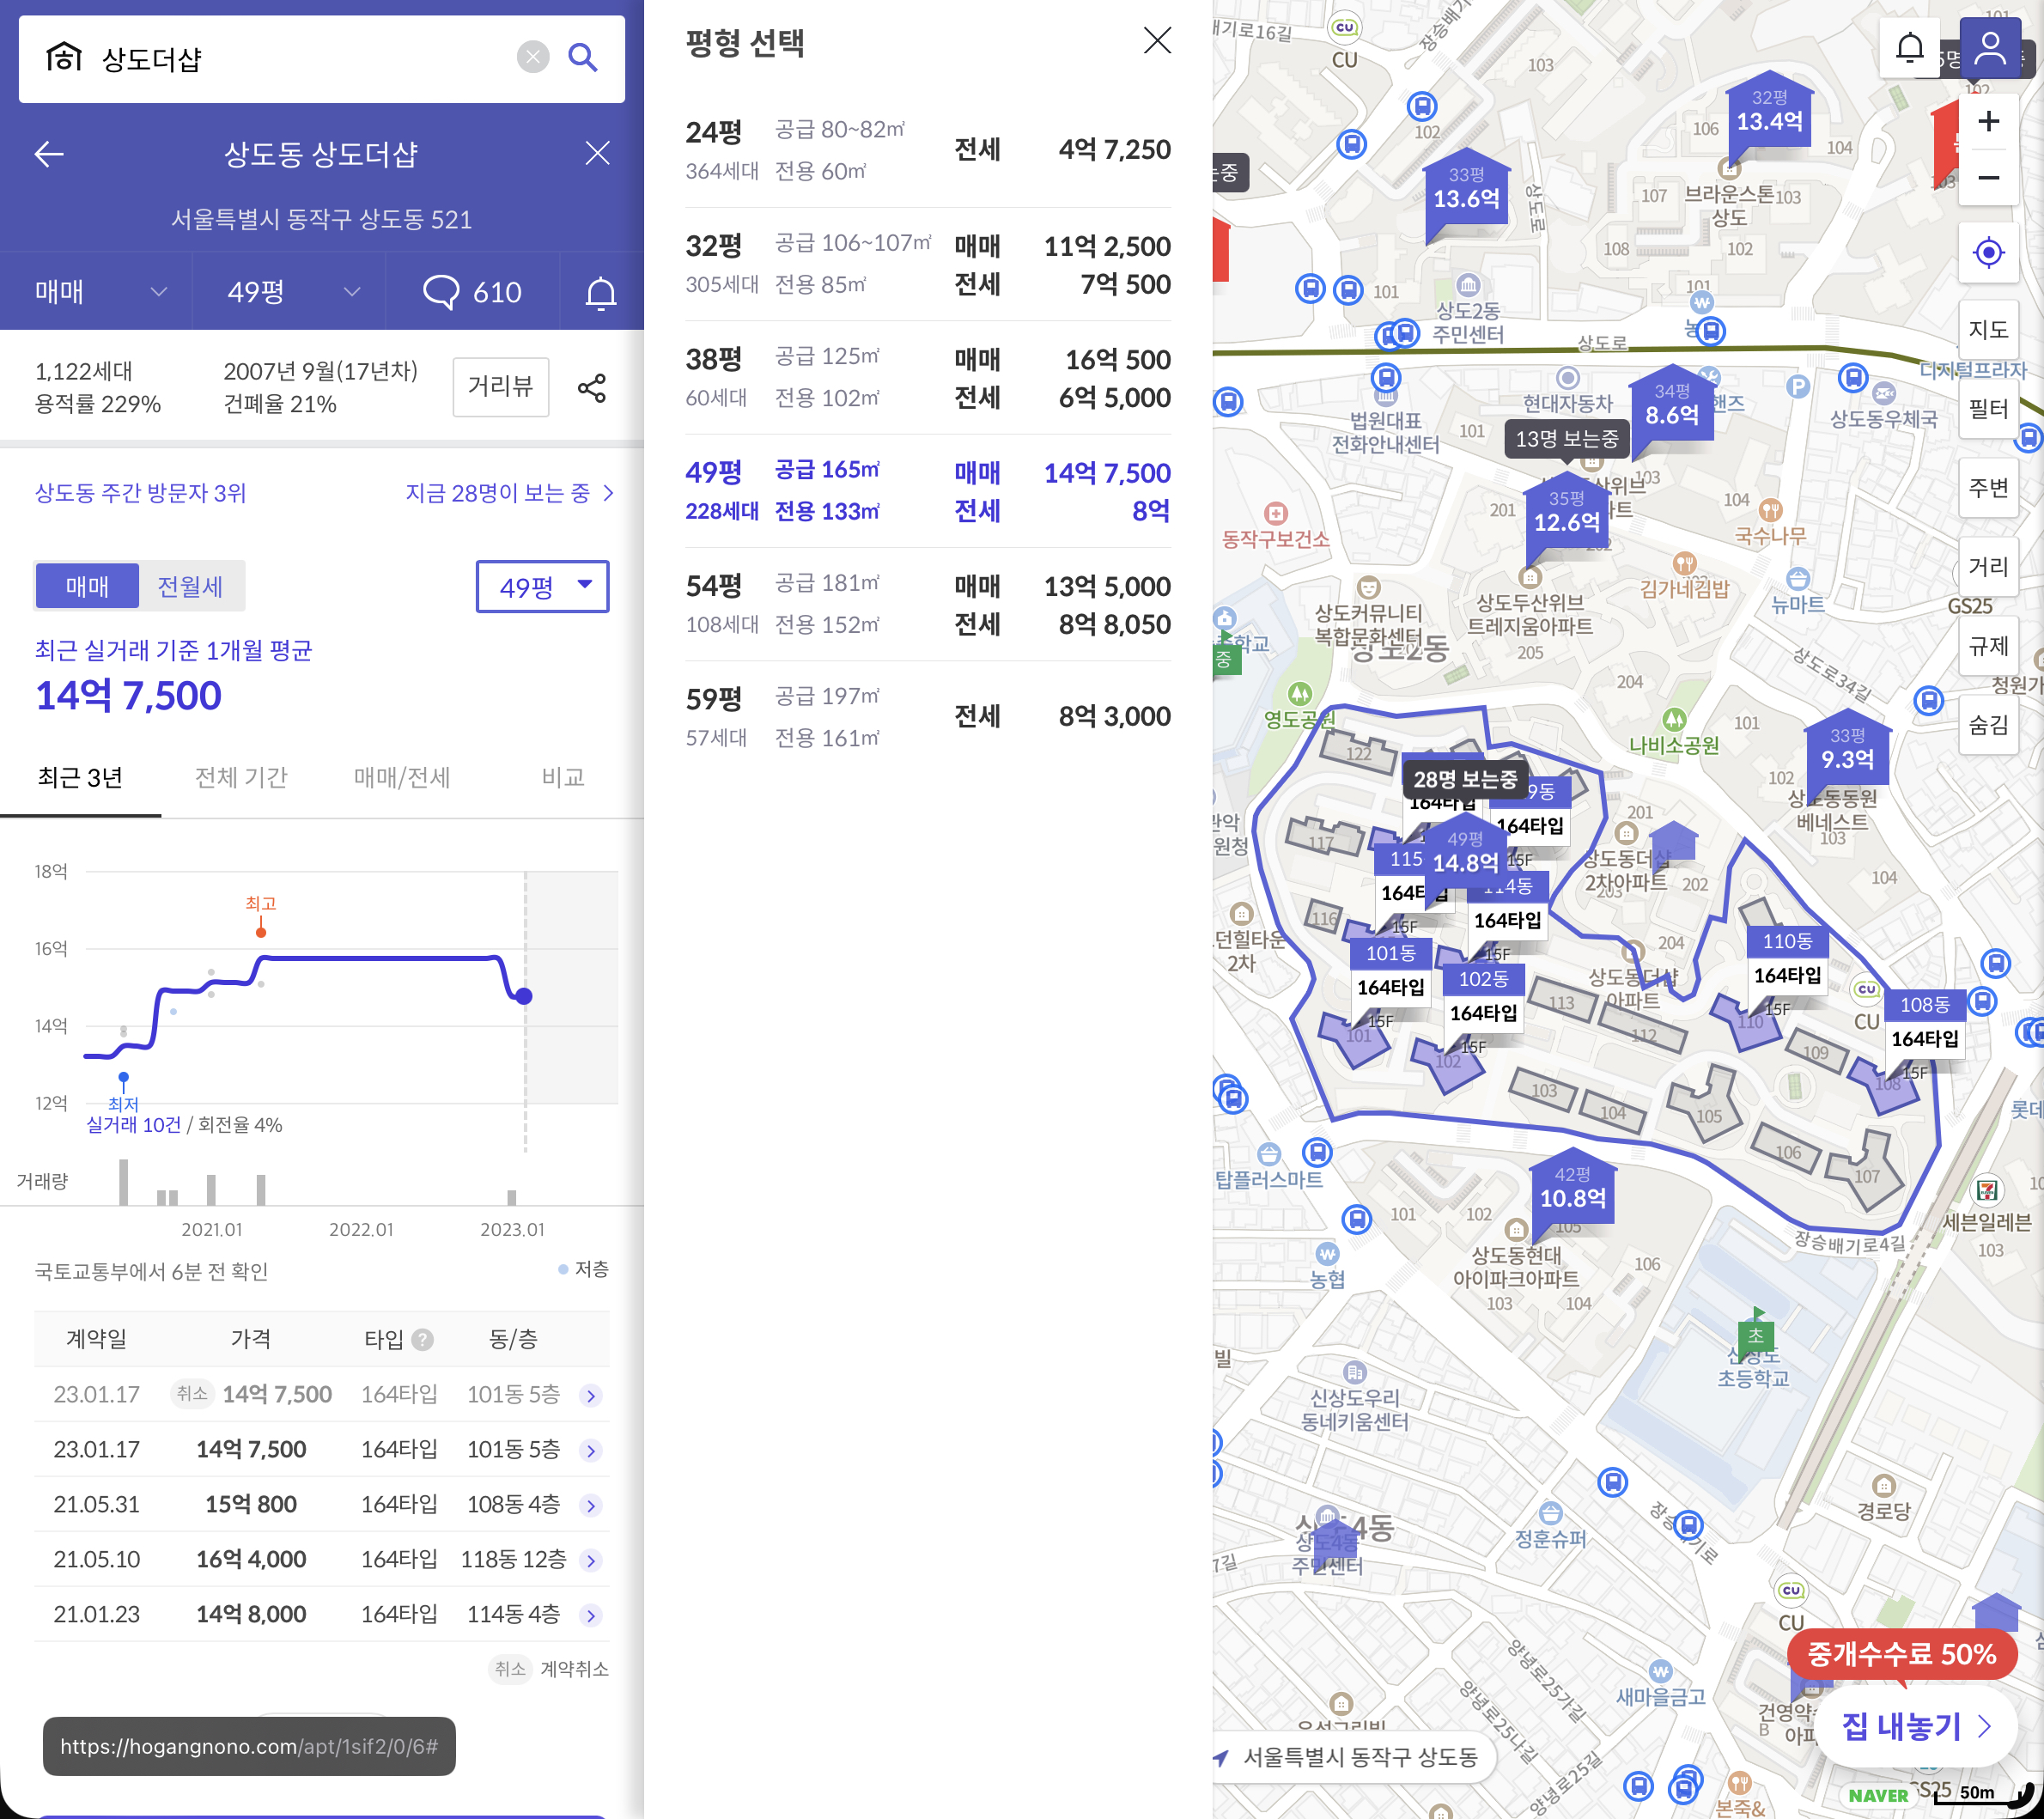Toggle 거리 distance tool

point(1989,567)
